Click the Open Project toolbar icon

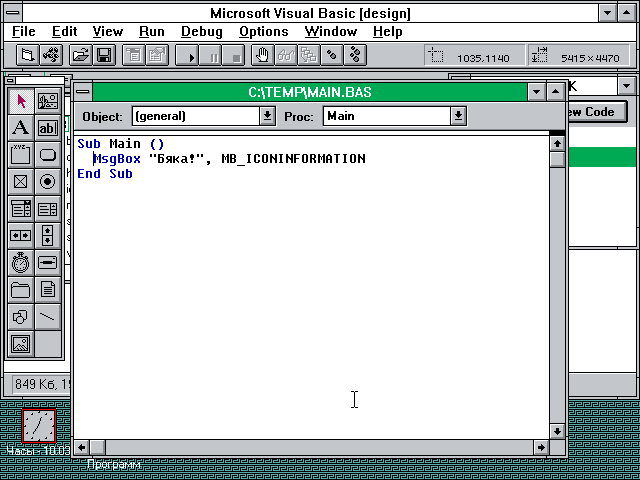click(x=80, y=55)
